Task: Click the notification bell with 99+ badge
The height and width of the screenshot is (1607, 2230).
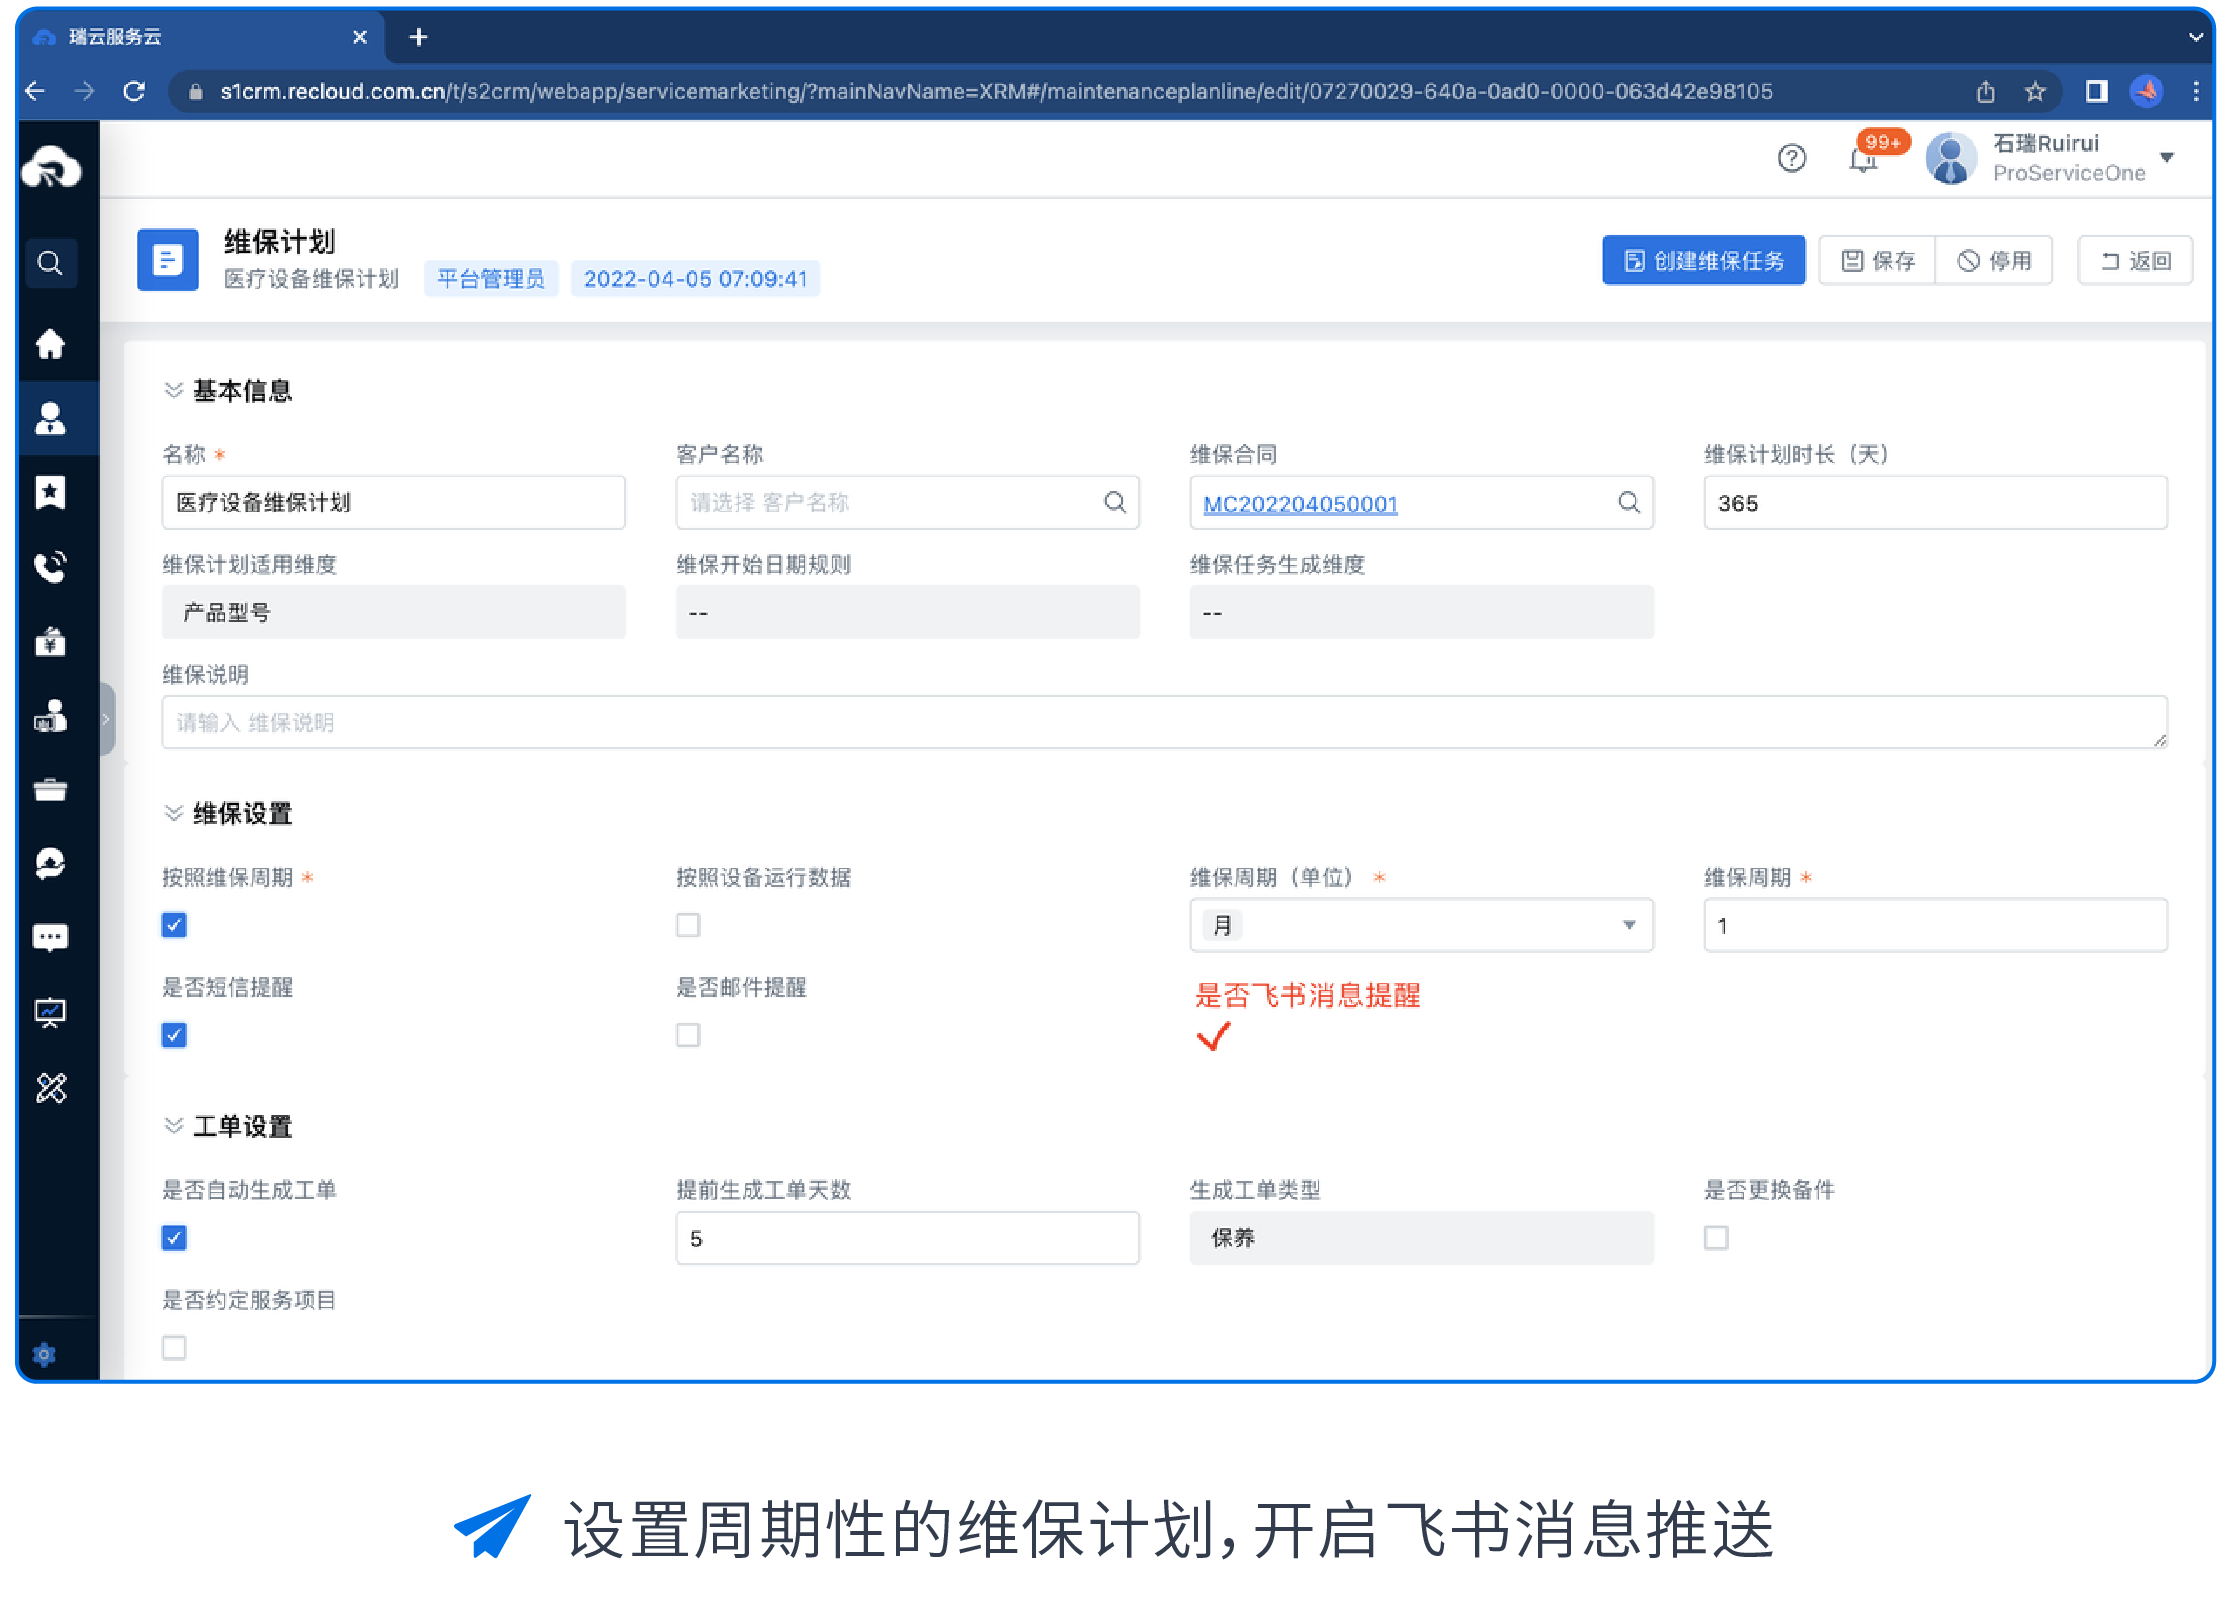Action: coord(1863,159)
